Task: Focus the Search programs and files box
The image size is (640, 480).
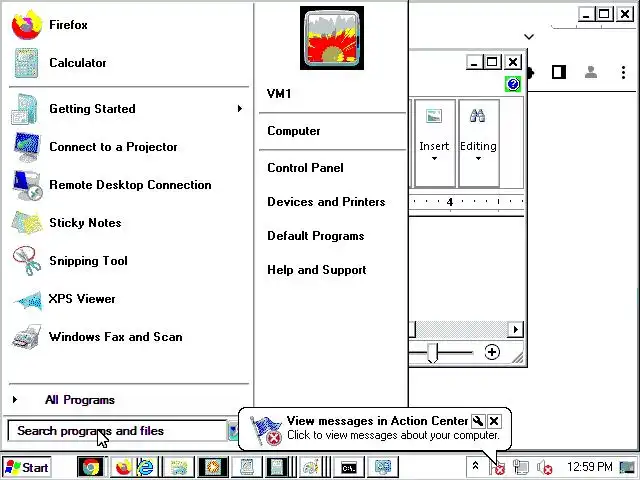Action: [x=117, y=431]
